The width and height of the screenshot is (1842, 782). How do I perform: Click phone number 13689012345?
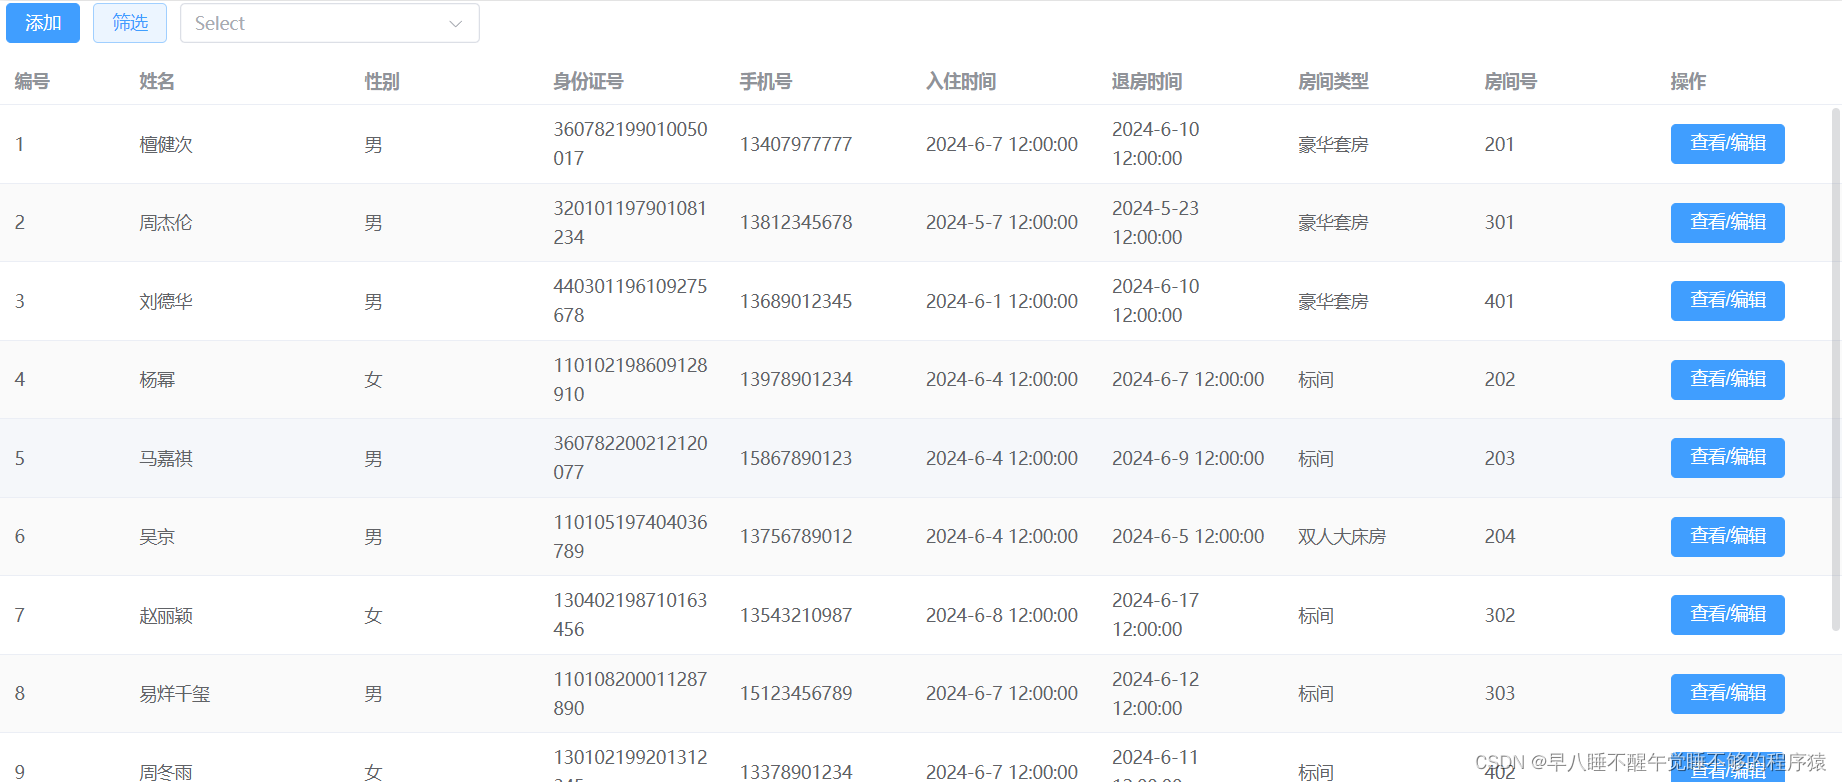[796, 301]
